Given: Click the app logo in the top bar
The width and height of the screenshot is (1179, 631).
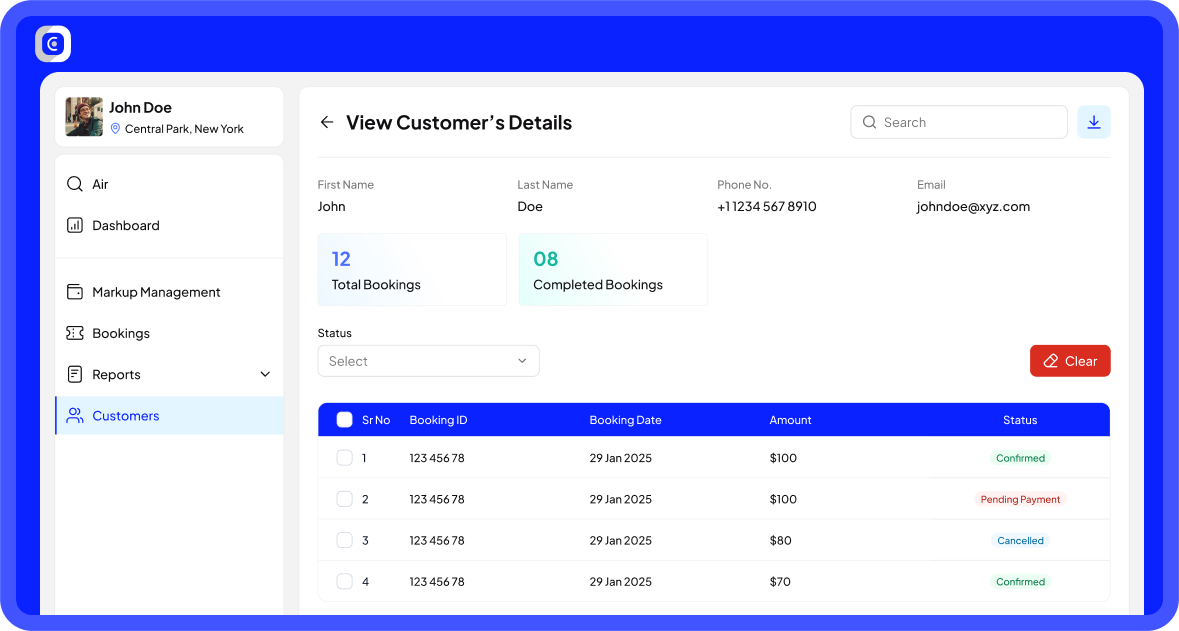Looking at the screenshot, I should pos(52,43).
